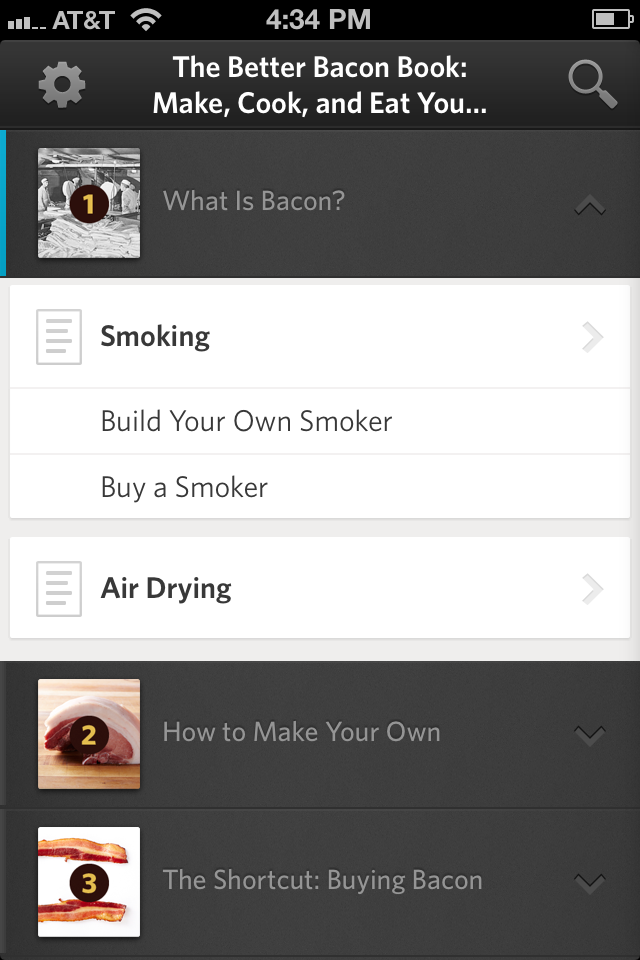The image size is (640, 960).
Task: Expand The Shortcut: Buying Bacon chapter
Action: click(590, 882)
